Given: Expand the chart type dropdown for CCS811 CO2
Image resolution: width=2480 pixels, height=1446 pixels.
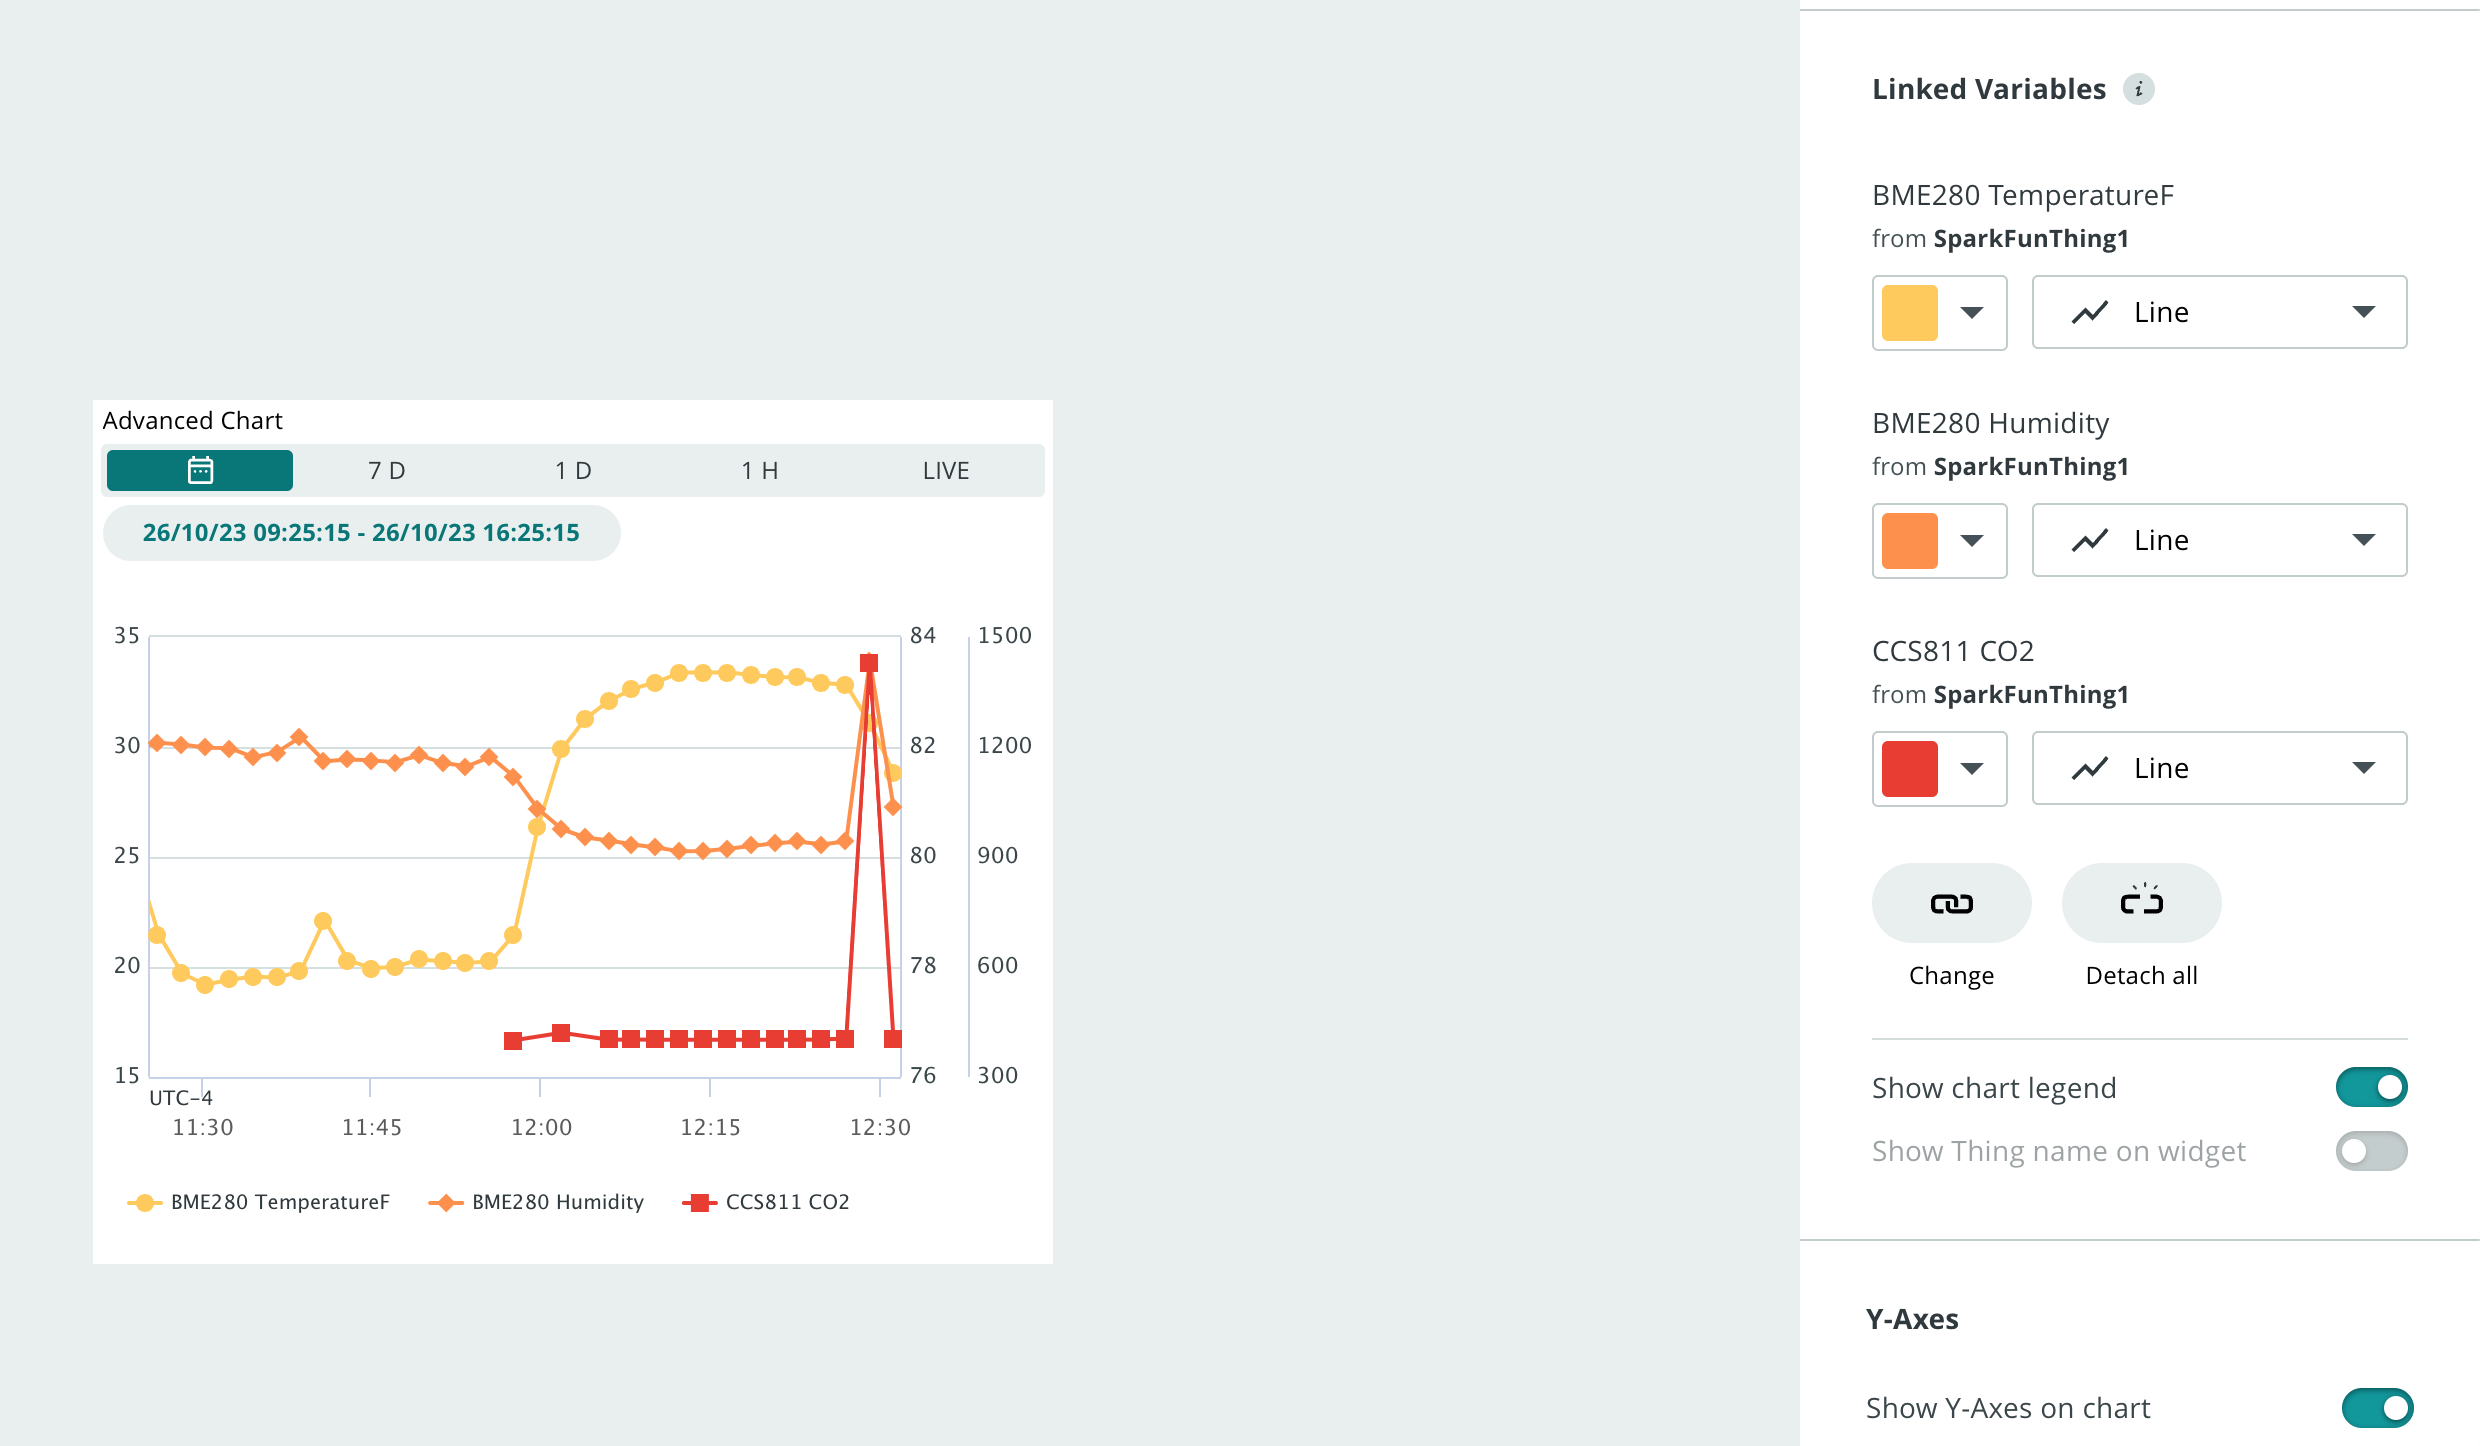Looking at the screenshot, I should (x=2362, y=768).
